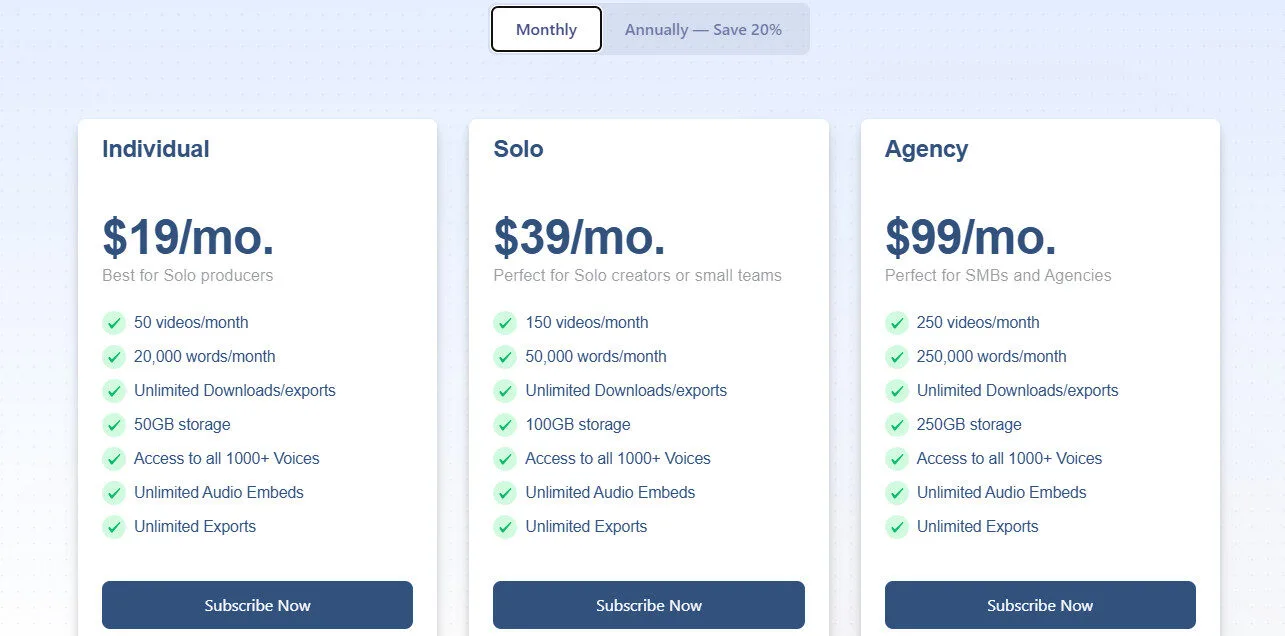1285x636 pixels.
Task: Click the checkmark beside 50 videos/month
Action: tap(113, 322)
